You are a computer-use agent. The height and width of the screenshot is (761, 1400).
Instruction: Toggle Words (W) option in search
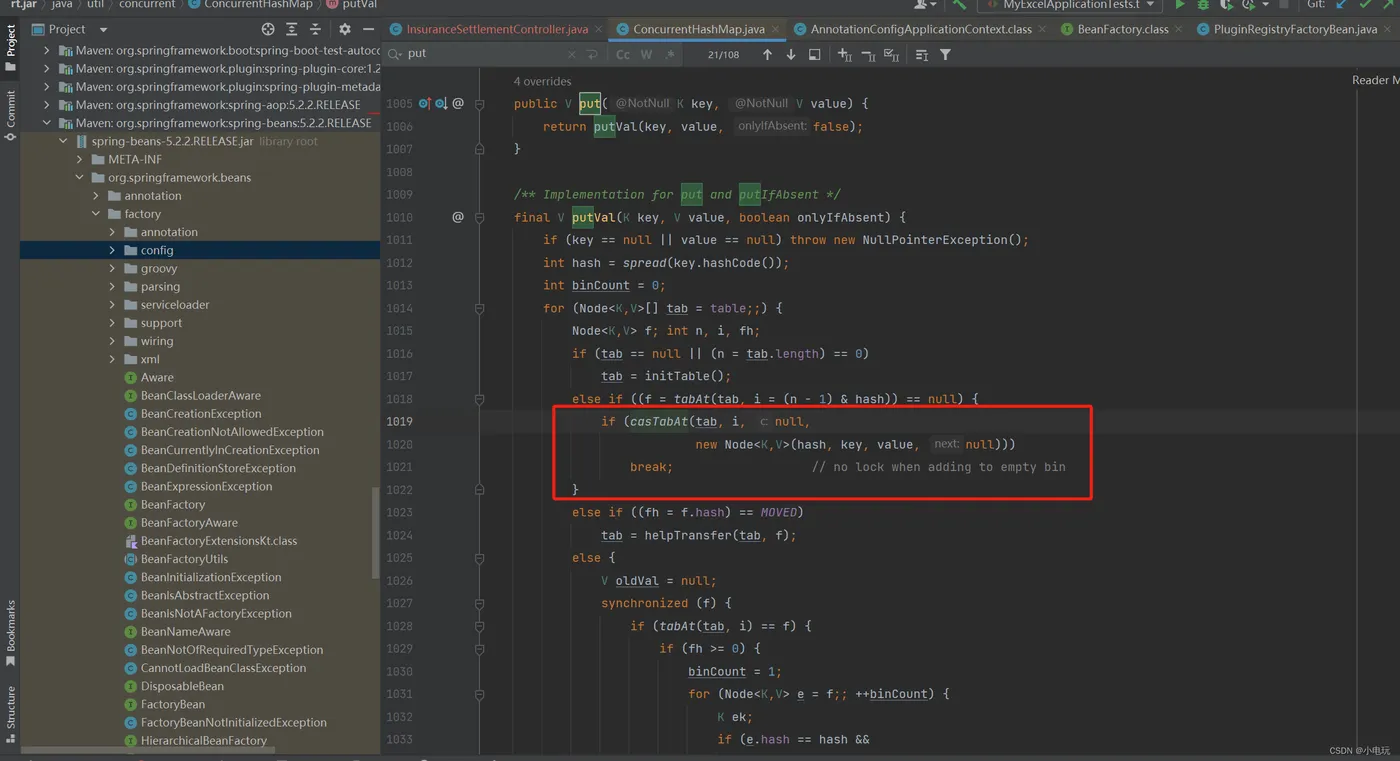[646, 55]
